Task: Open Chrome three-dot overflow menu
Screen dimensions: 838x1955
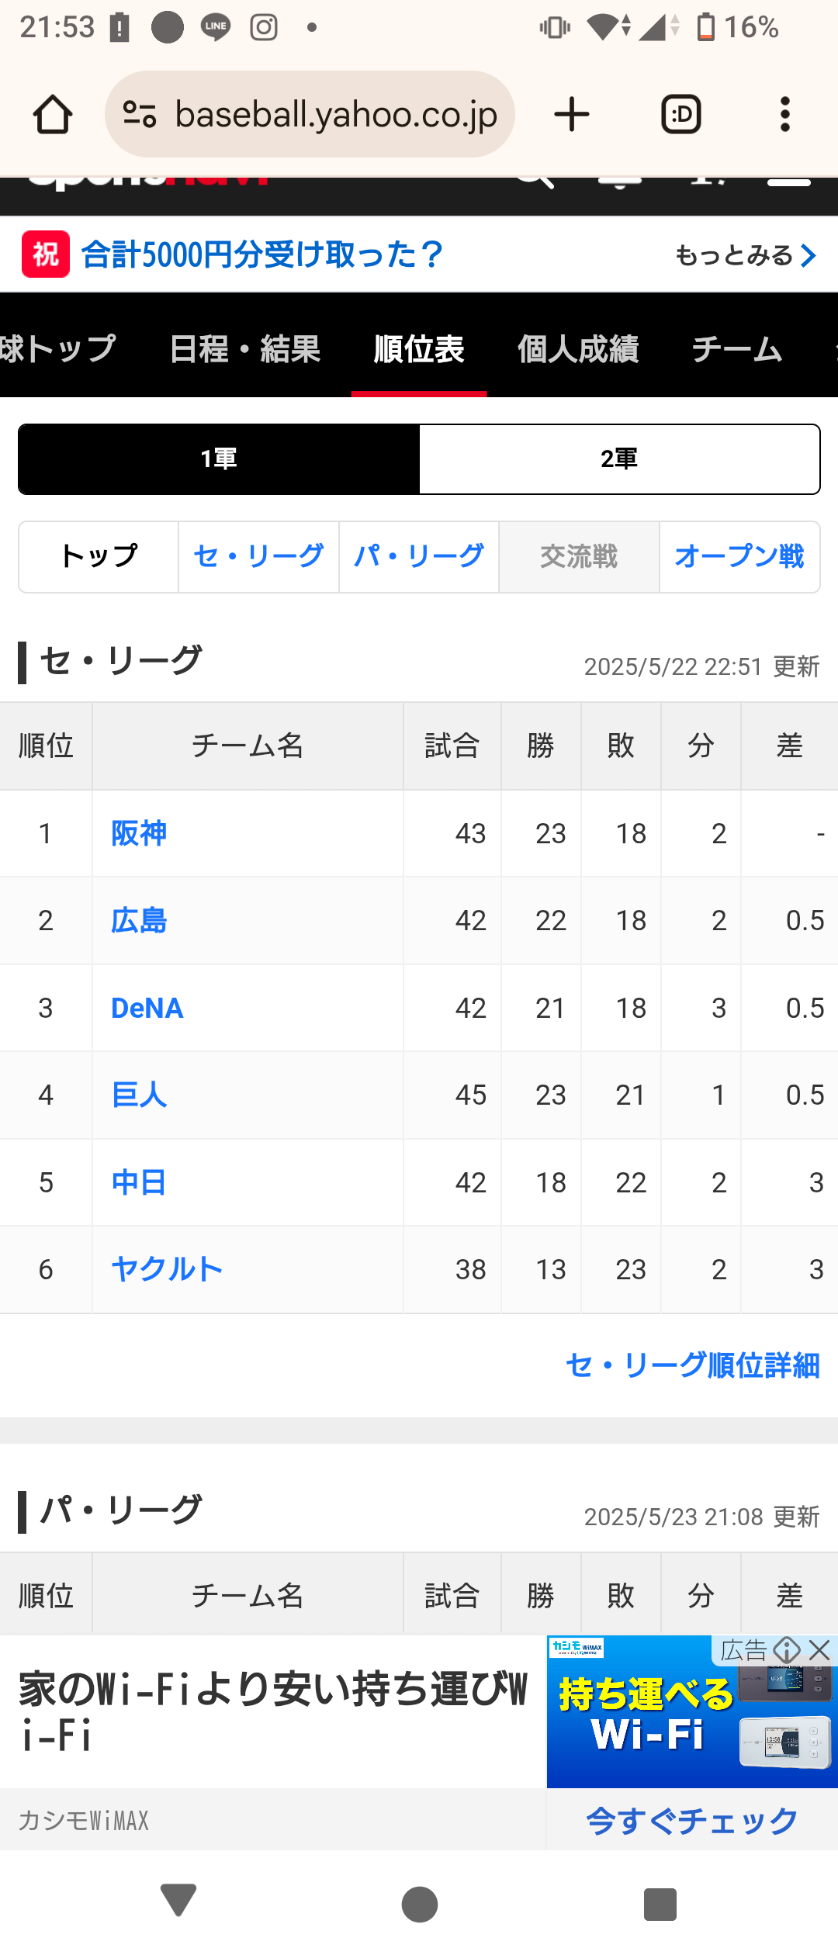Action: pos(785,114)
